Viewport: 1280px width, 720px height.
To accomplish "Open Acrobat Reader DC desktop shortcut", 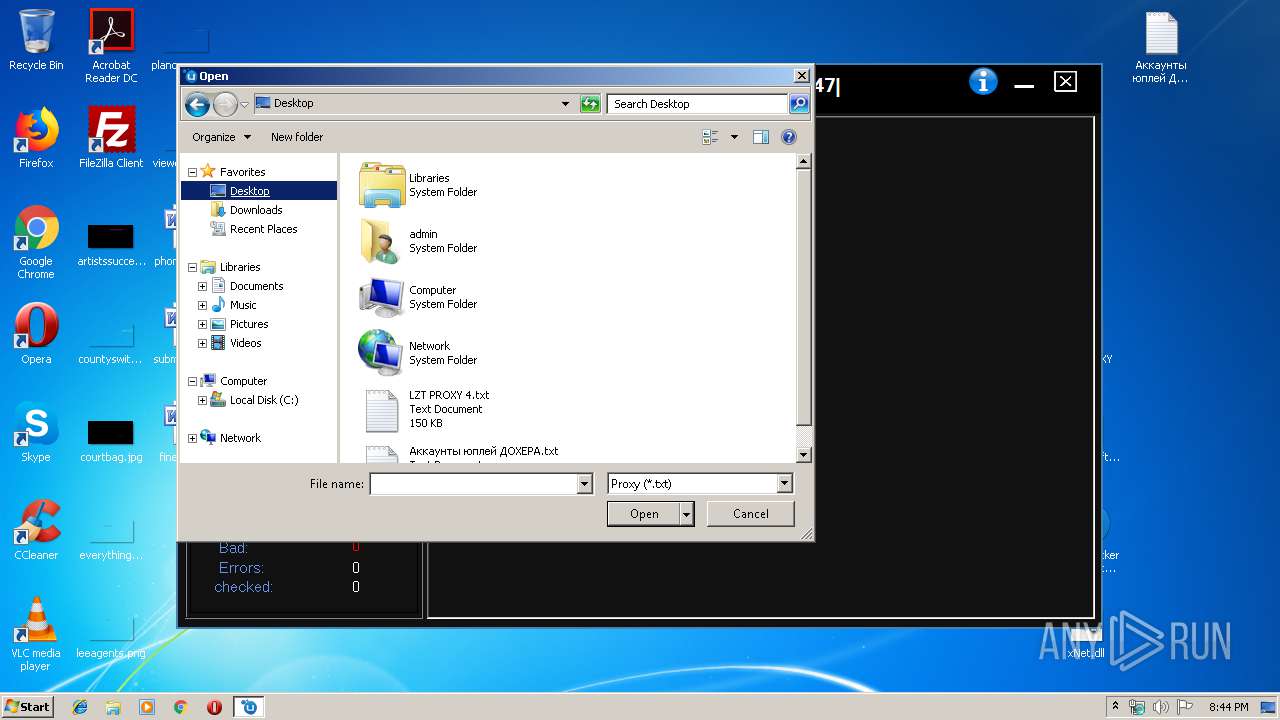I will (x=111, y=46).
